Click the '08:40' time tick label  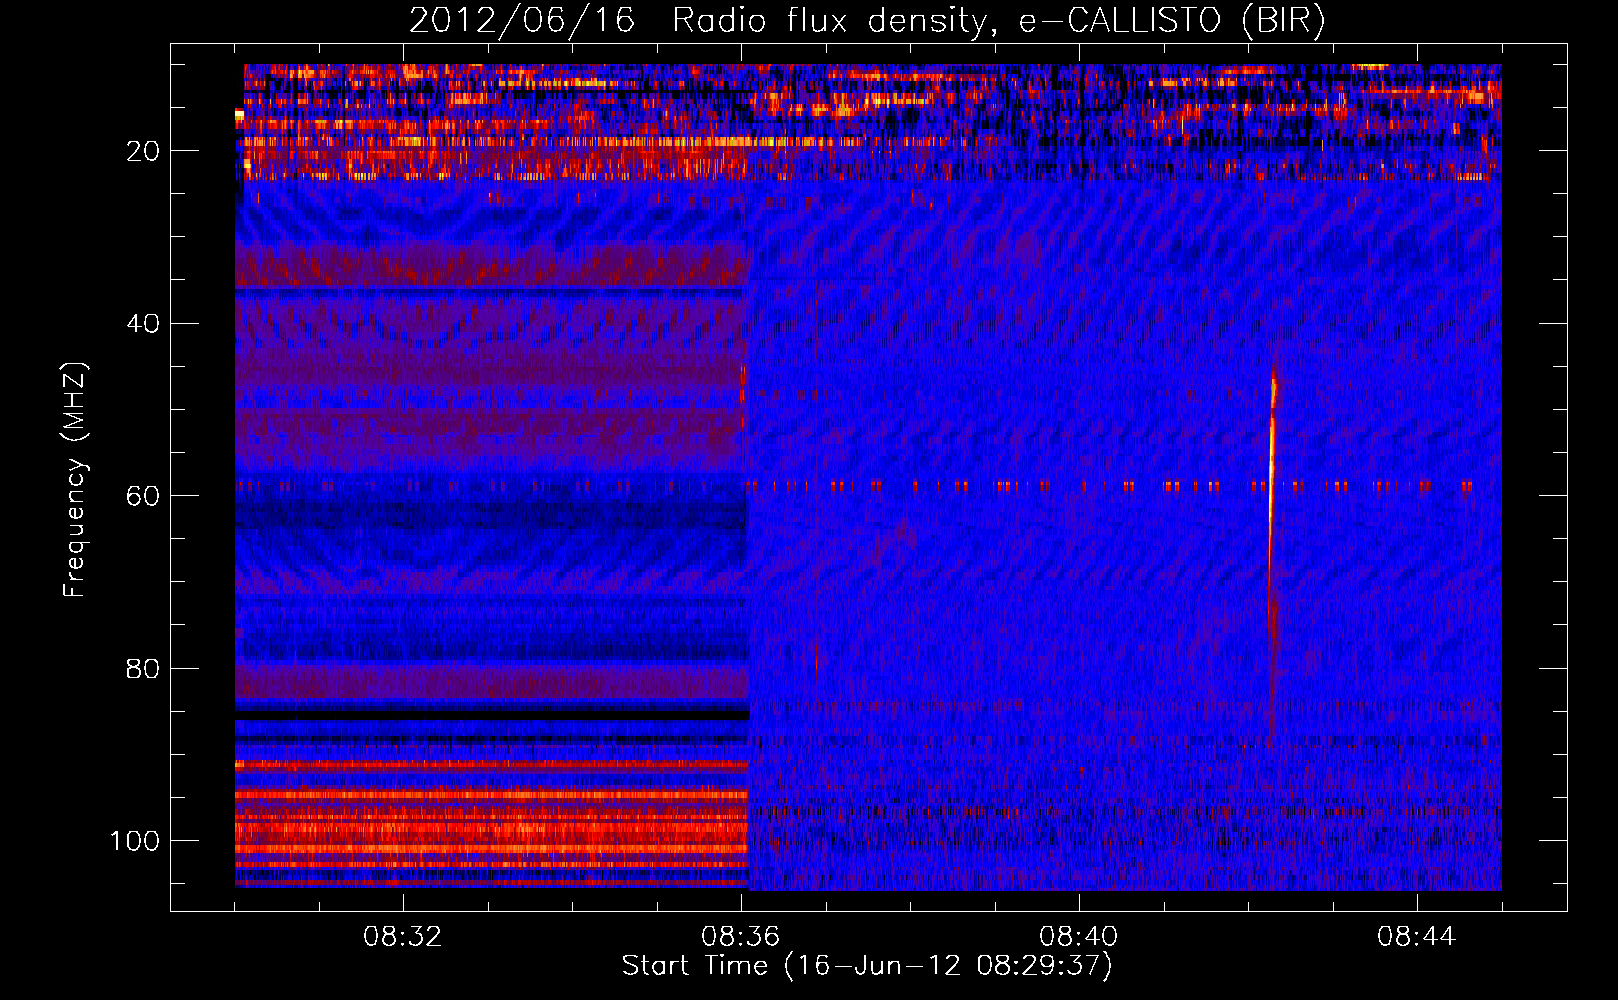[x=1079, y=937]
